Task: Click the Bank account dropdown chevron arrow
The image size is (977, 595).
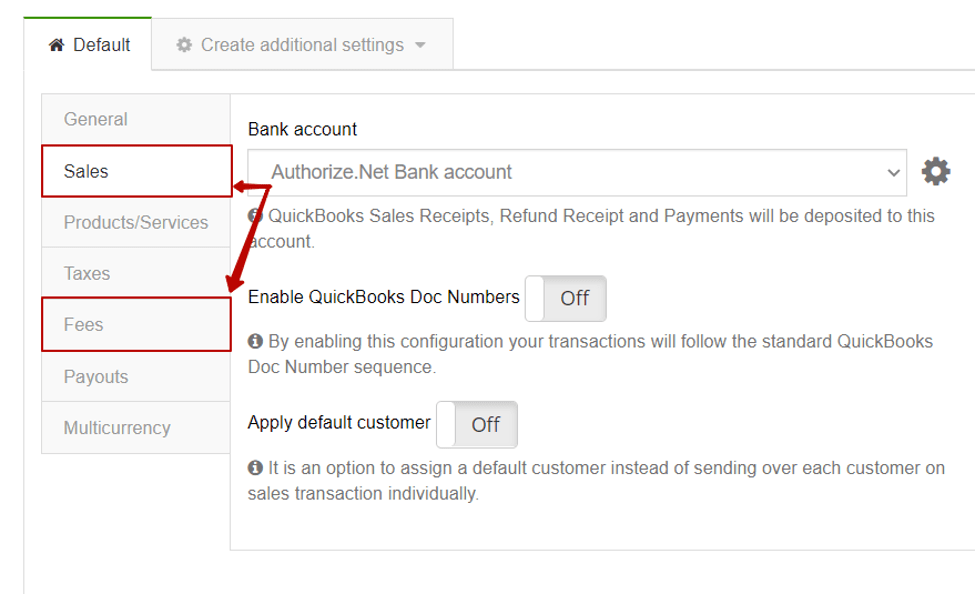Action: pyautogui.click(x=894, y=173)
